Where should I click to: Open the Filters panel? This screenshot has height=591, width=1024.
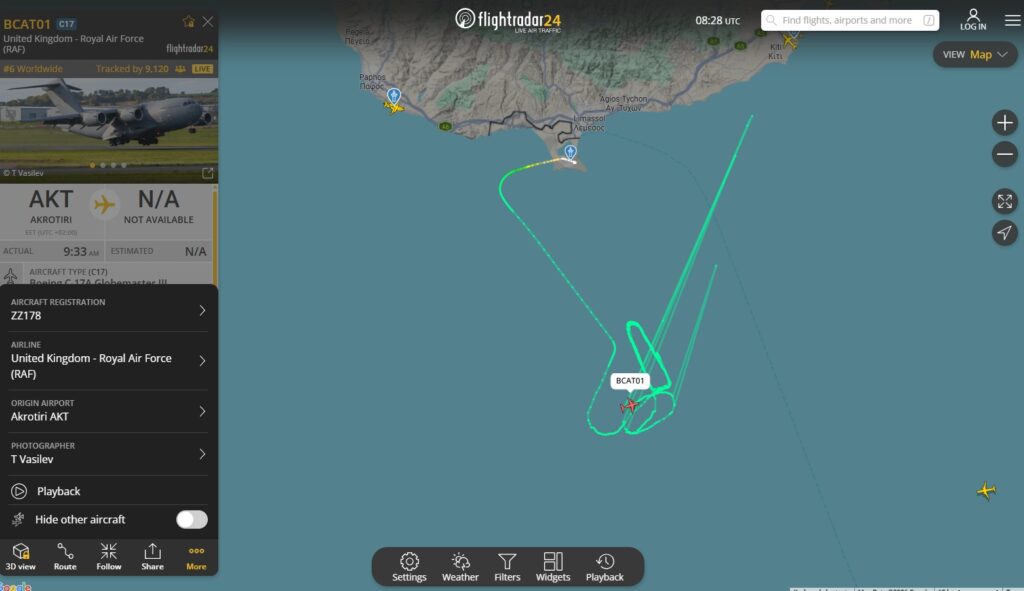pyautogui.click(x=507, y=567)
